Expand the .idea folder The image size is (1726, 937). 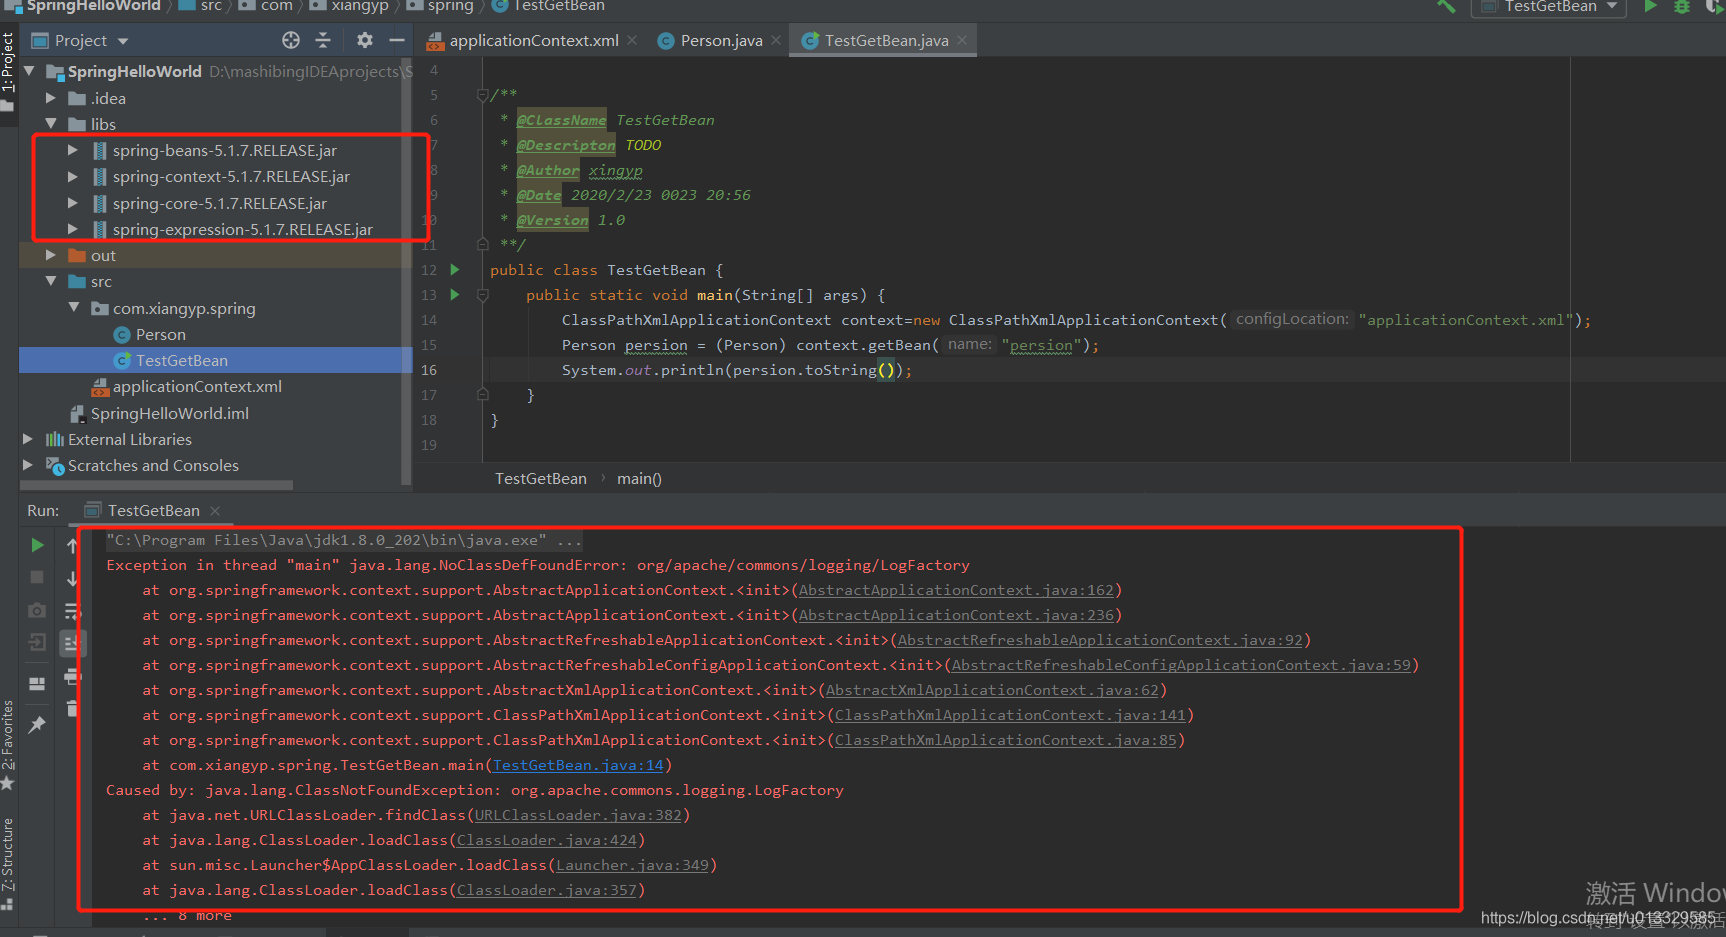[51, 98]
